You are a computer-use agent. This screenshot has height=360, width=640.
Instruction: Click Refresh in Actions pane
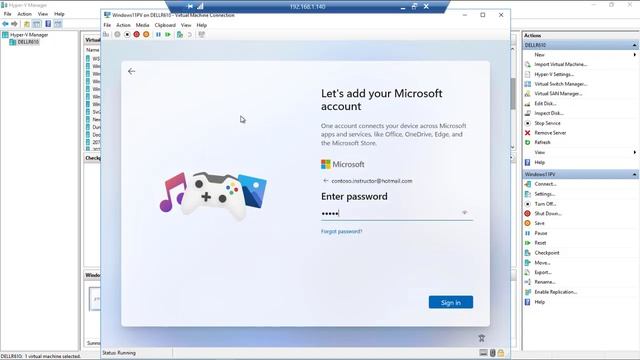click(542, 142)
